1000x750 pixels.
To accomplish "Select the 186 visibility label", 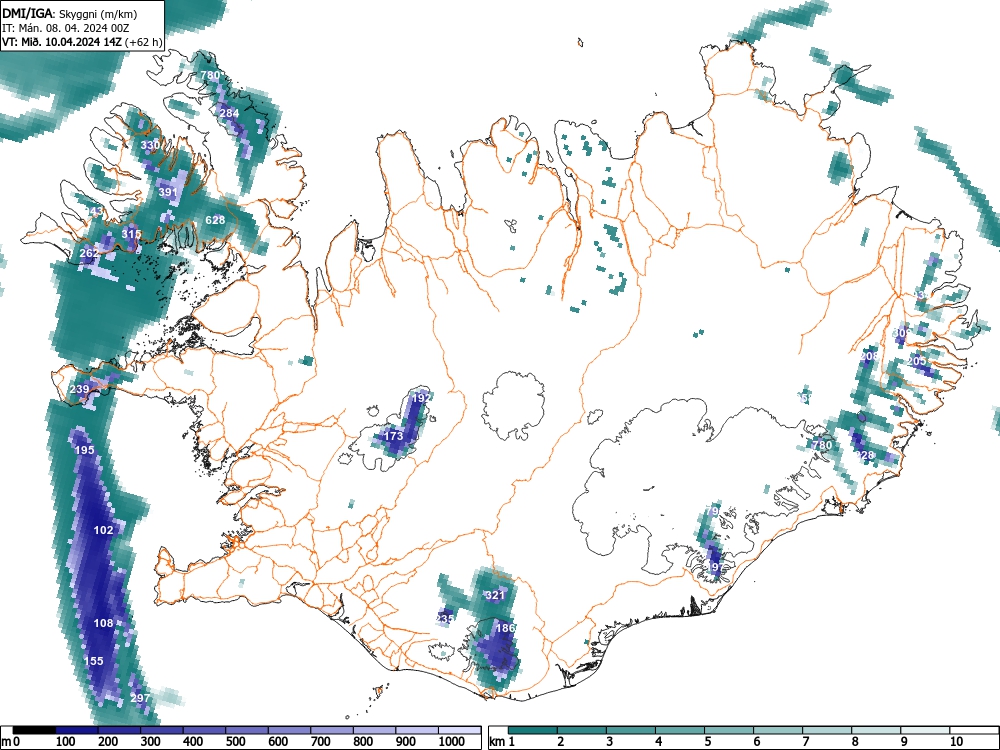I will [505, 628].
